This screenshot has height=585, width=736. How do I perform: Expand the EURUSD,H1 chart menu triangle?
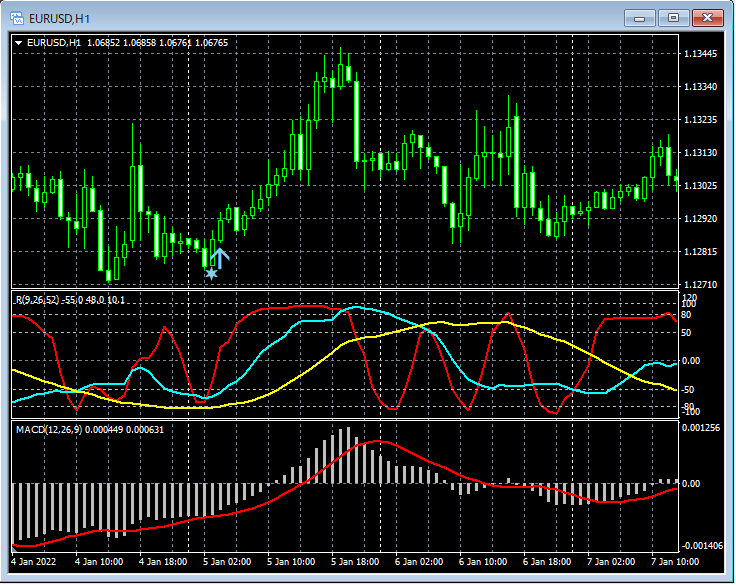tap(18, 43)
